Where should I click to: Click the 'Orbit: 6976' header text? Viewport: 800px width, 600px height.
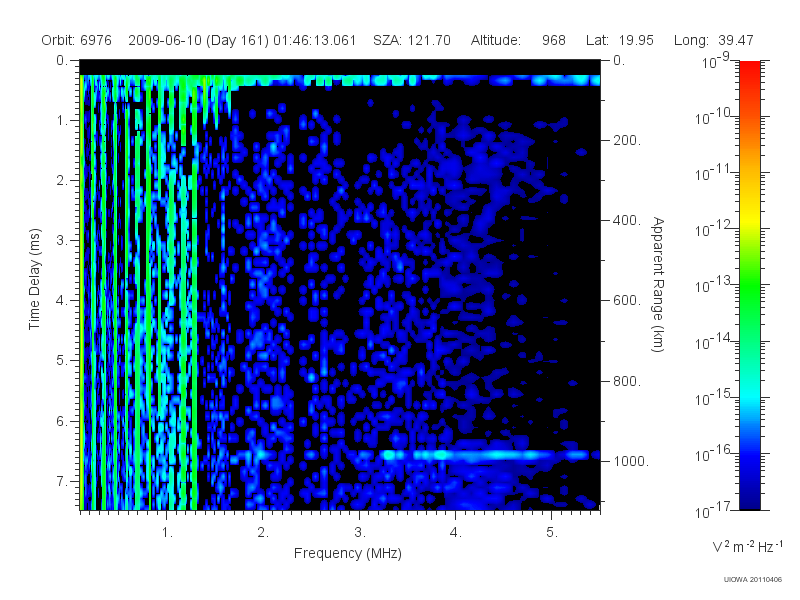77,40
